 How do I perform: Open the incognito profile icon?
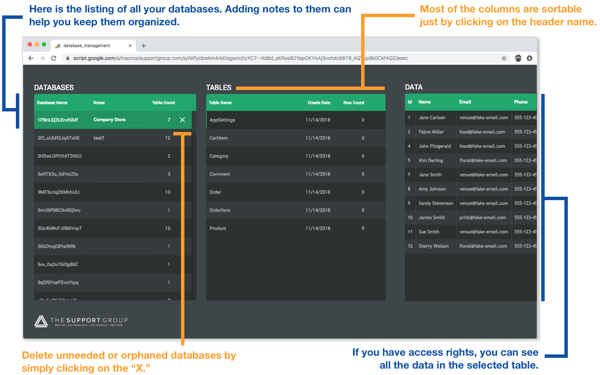518,58
